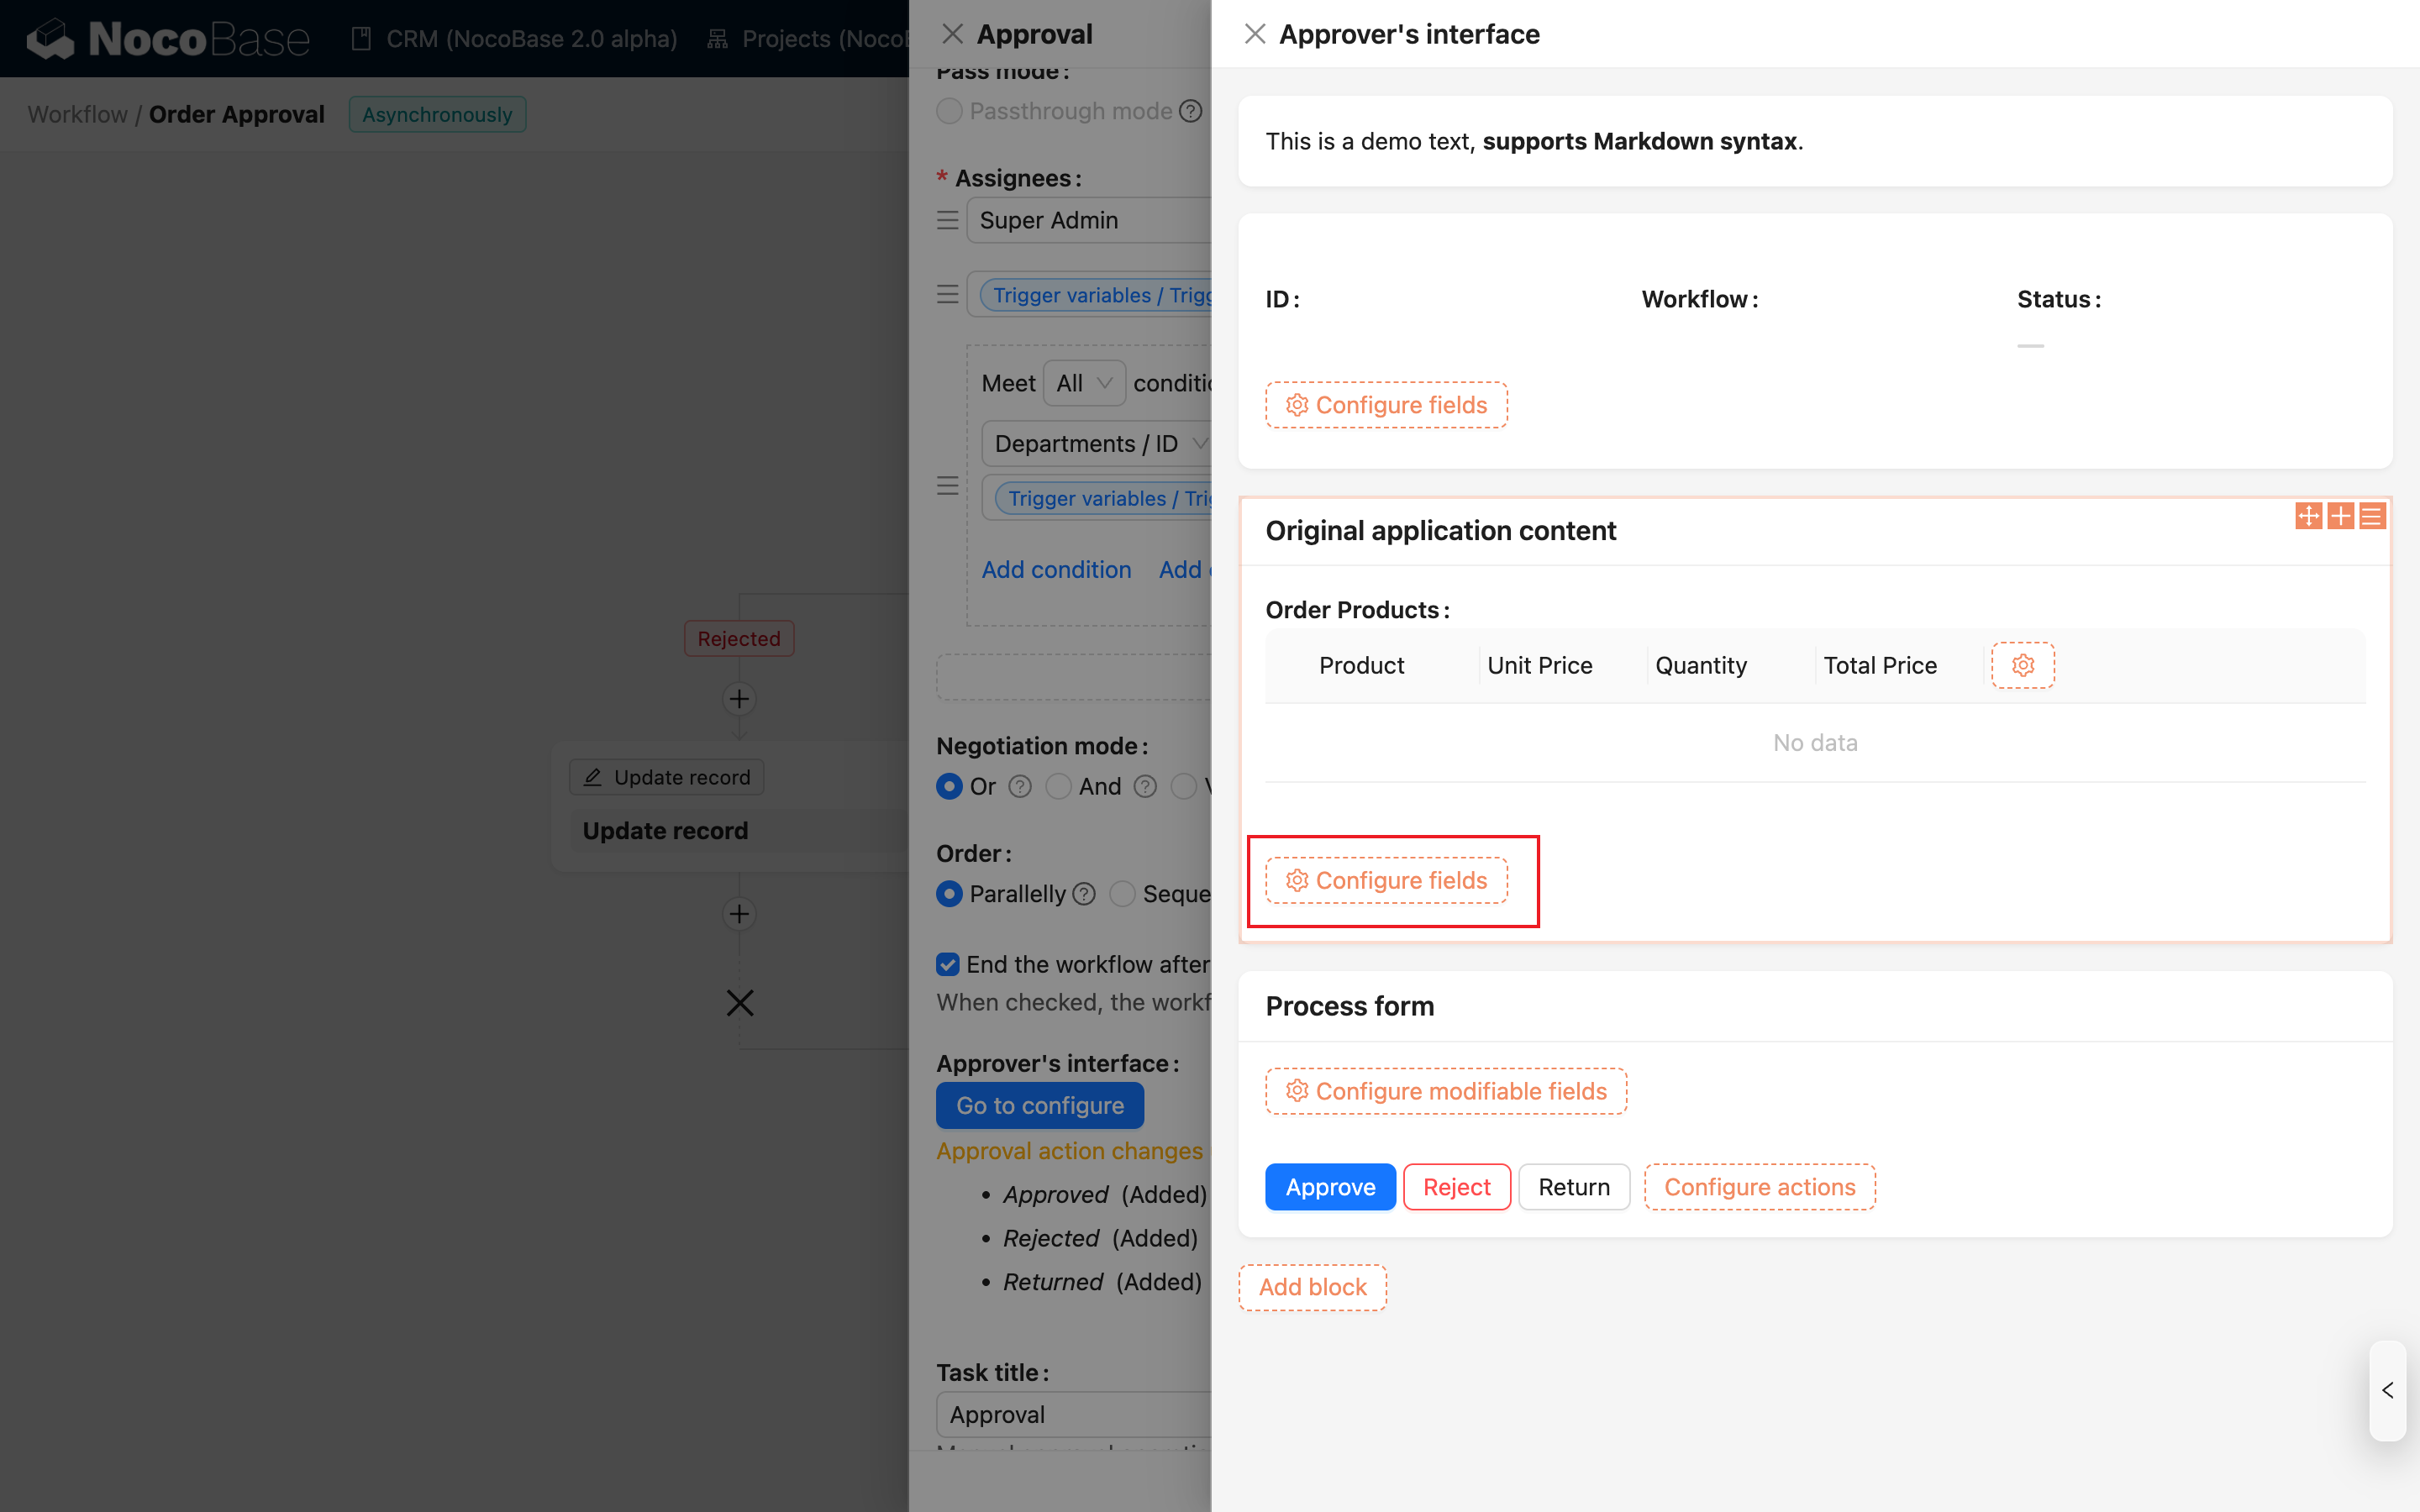Screen dimensions: 2420x1512
Task: Click the help icon beside Parallelly
Action: [1085, 894]
